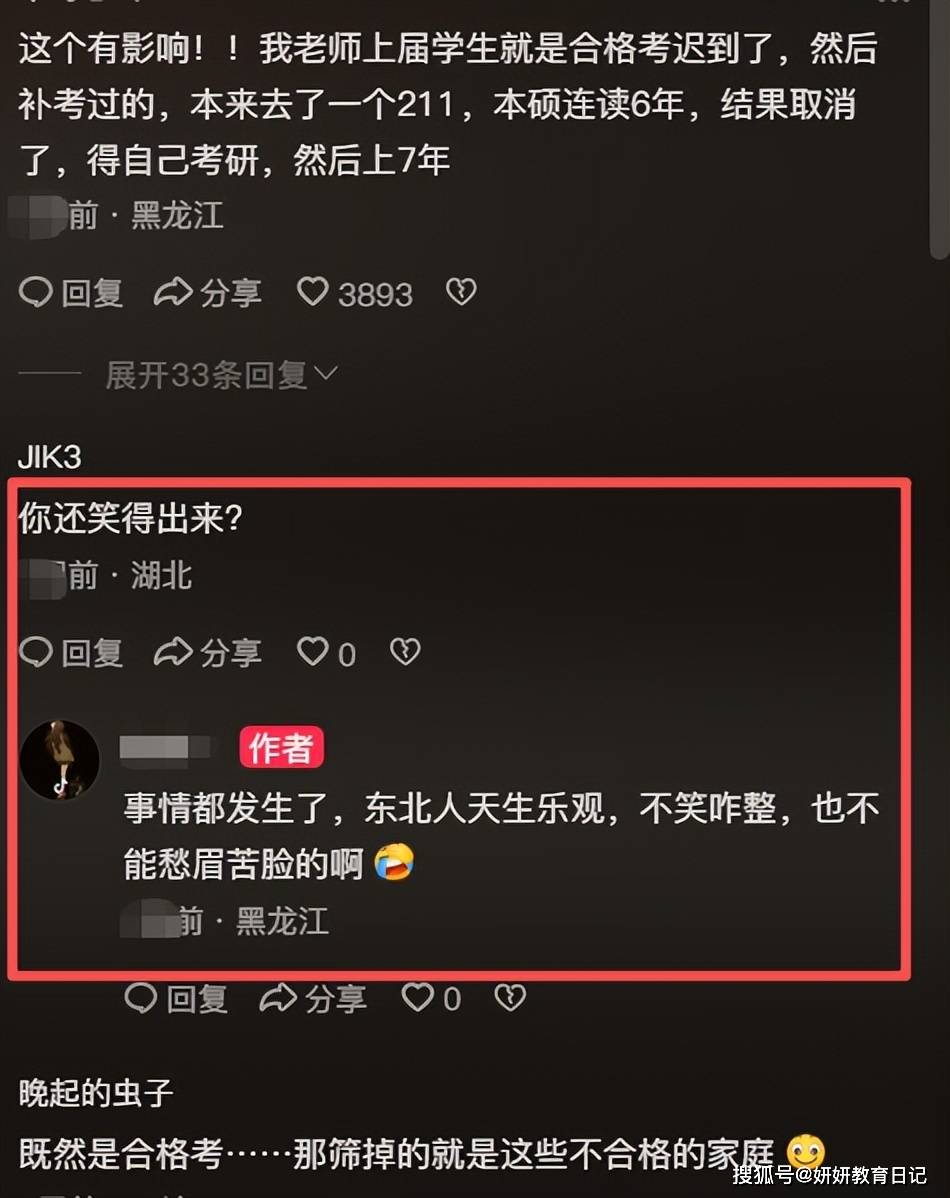
Task: Tap the crying-laughing emoji in author's reply
Action: pos(394,863)
